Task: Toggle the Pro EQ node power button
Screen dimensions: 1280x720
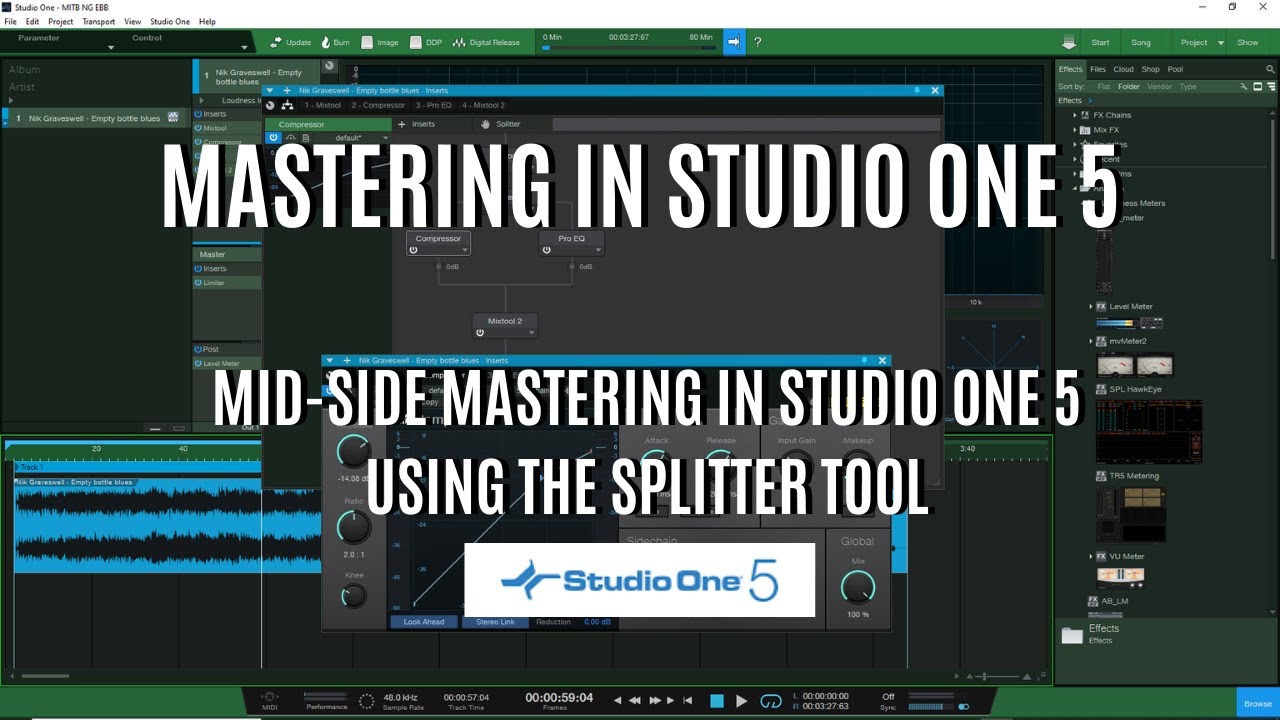Action: (546, 250)
